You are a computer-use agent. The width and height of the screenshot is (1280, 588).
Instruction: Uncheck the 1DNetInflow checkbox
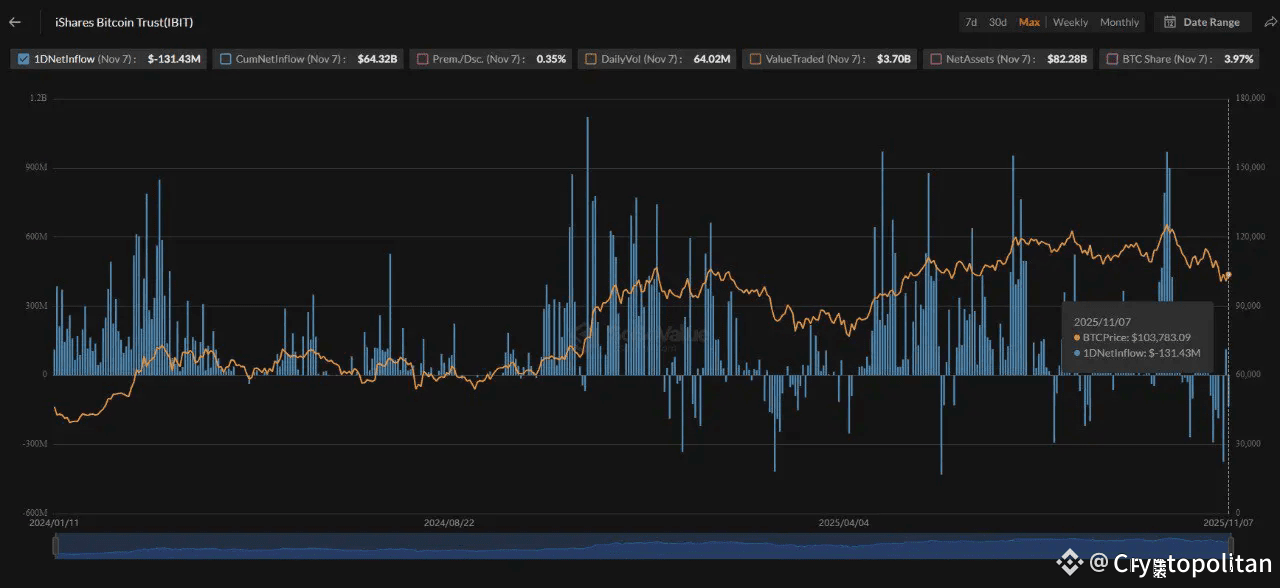pos(24,59)
